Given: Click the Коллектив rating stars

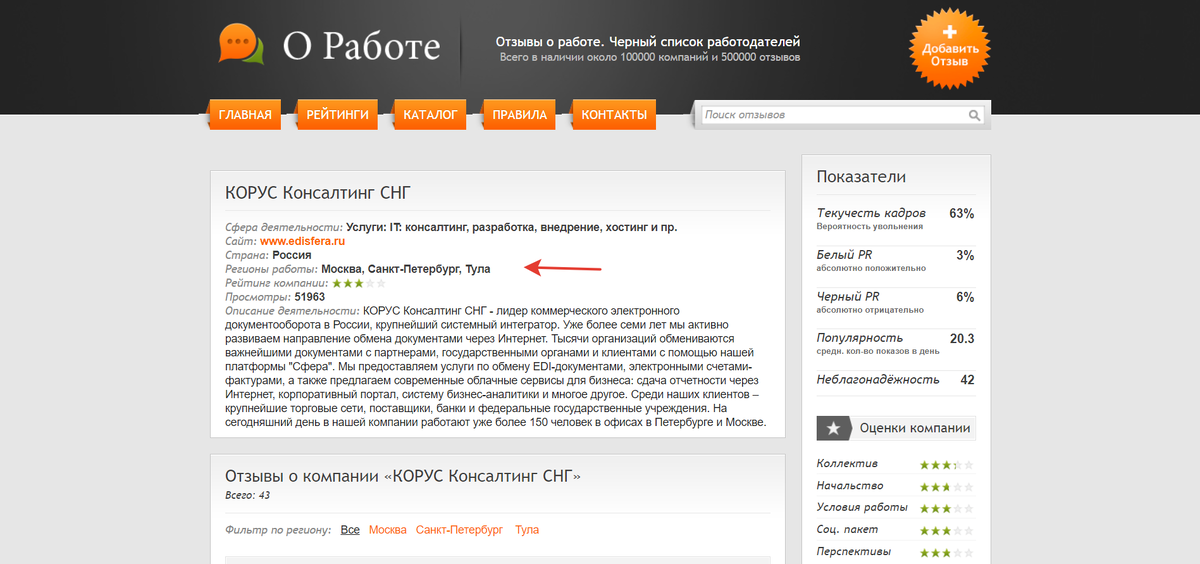Looking at the screenshot, I should coord(946,464).
